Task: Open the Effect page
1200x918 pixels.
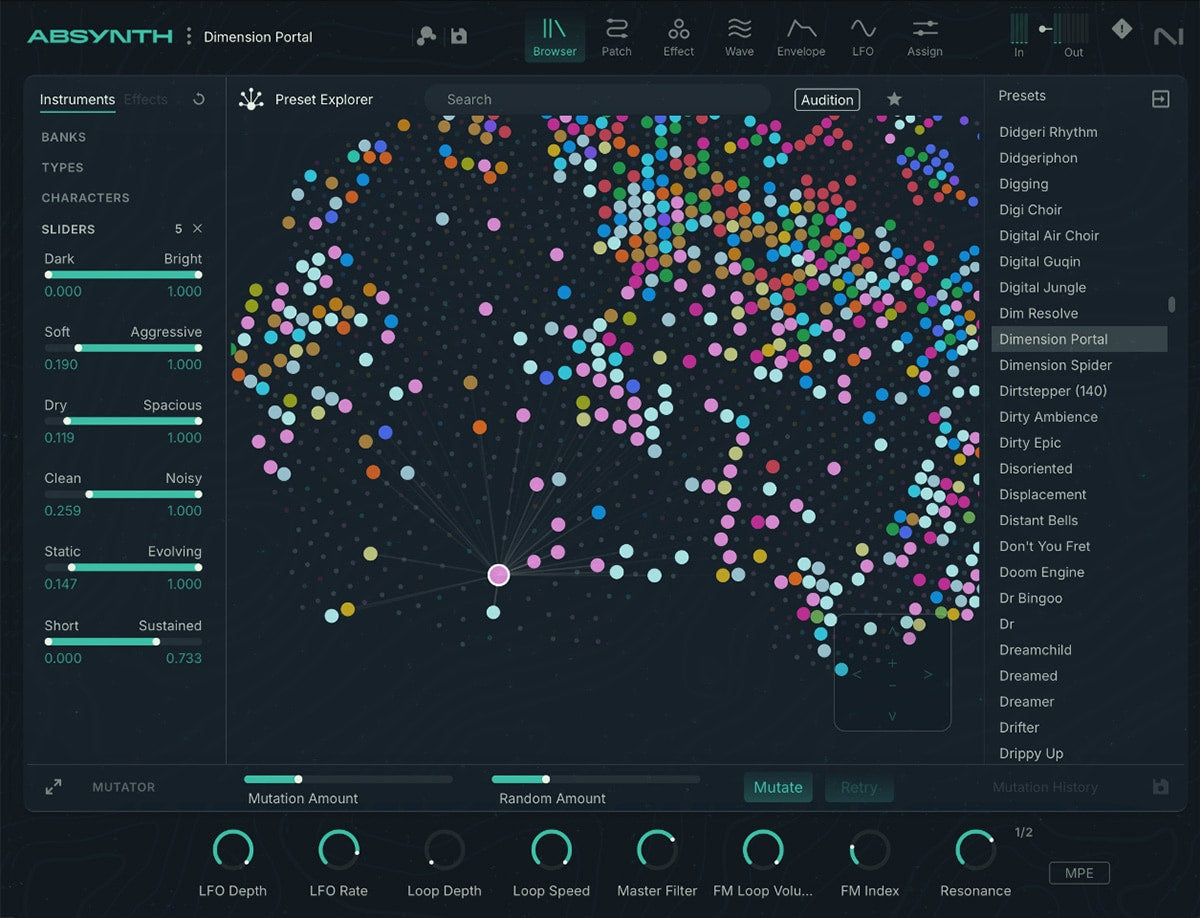Action: click(678, 37)
